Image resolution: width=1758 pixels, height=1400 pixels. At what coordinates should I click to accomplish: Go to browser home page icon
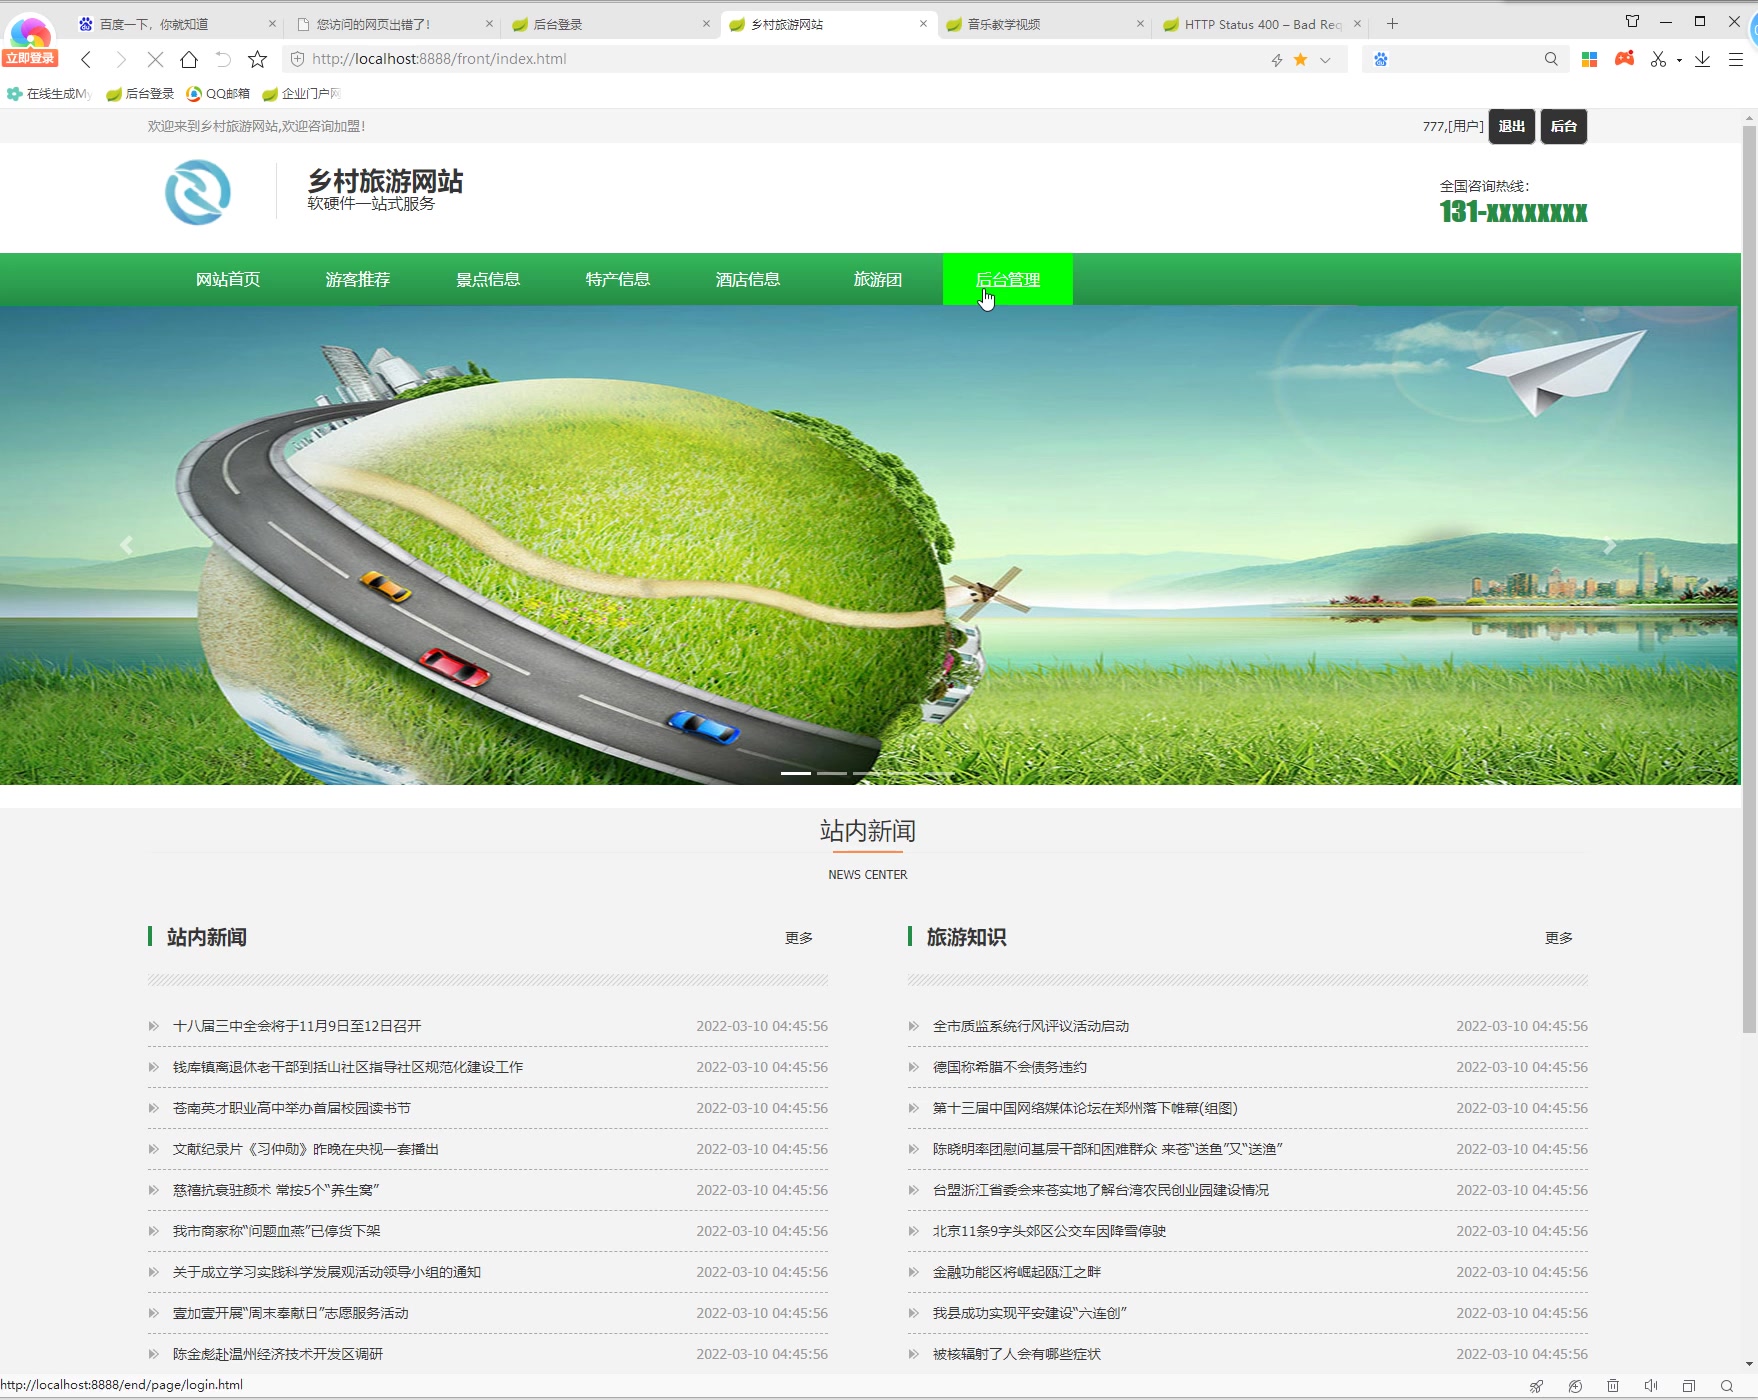189,59
